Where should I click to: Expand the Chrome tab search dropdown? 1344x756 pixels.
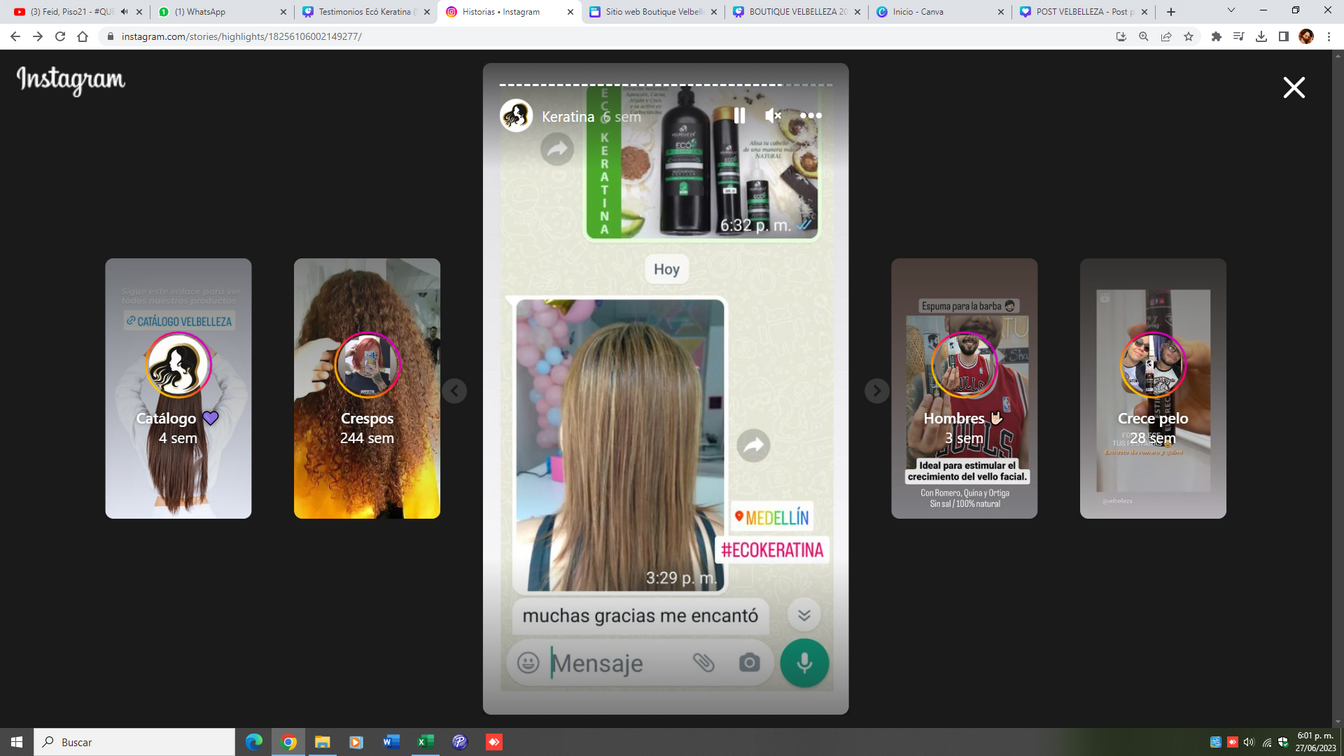pyautogui.click(x=1231, y=11)
